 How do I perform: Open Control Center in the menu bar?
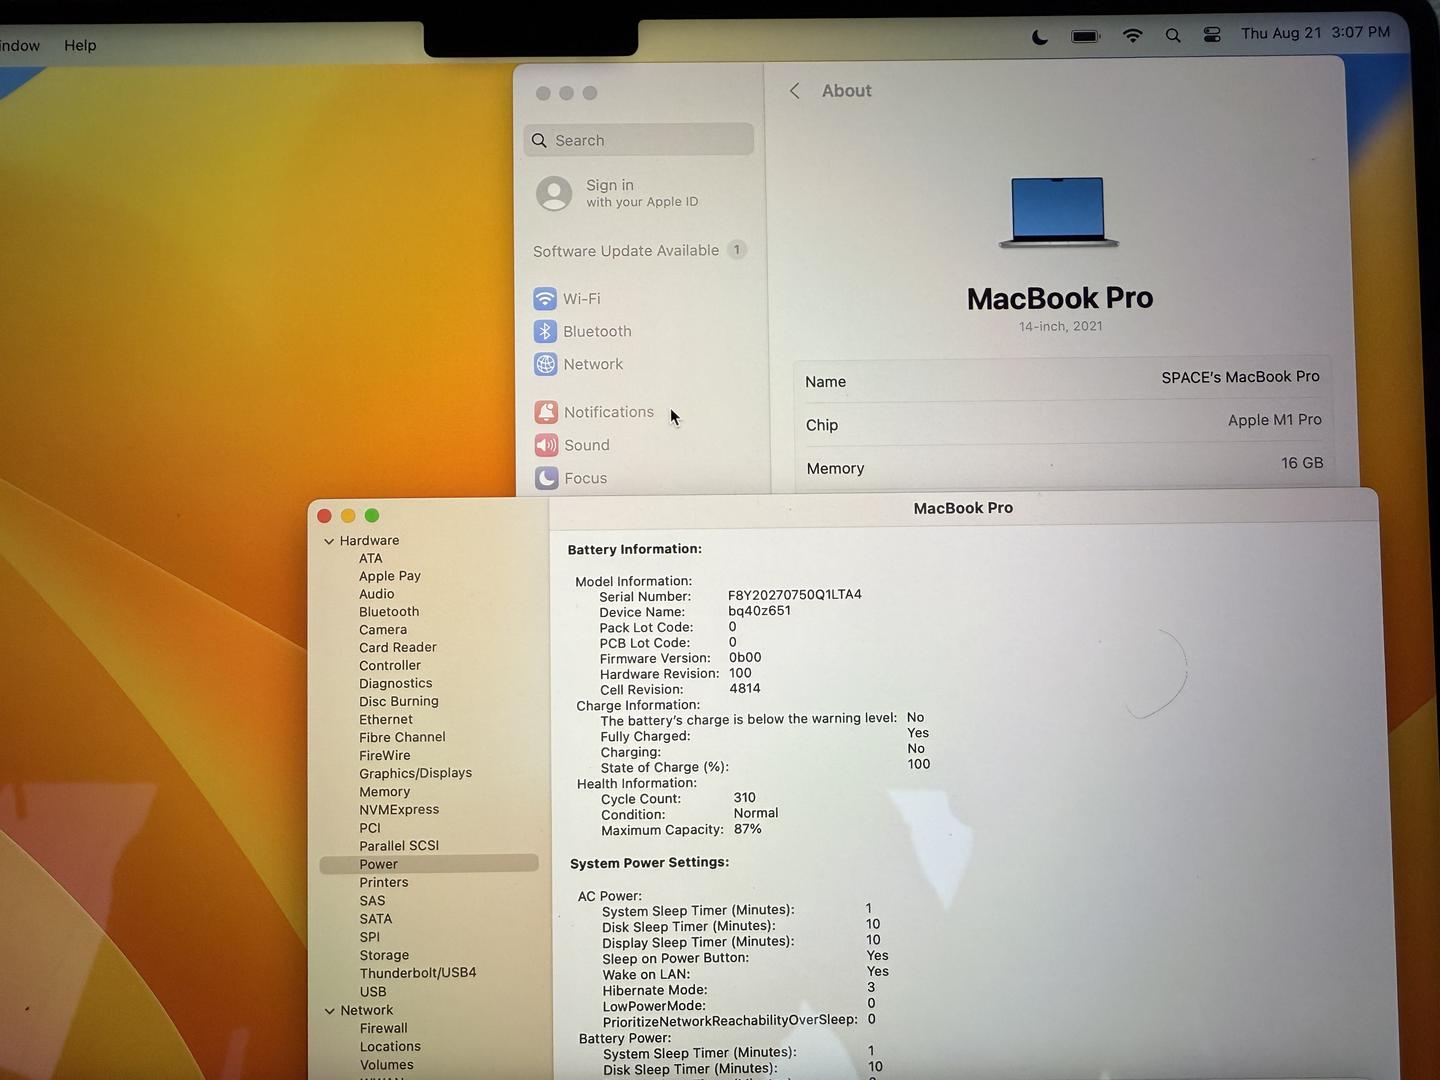point(1212,35)
